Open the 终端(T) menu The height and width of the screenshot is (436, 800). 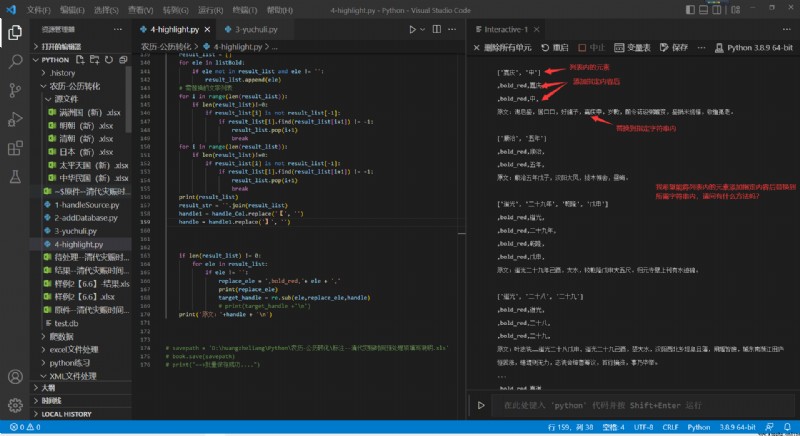coord(244,10)
